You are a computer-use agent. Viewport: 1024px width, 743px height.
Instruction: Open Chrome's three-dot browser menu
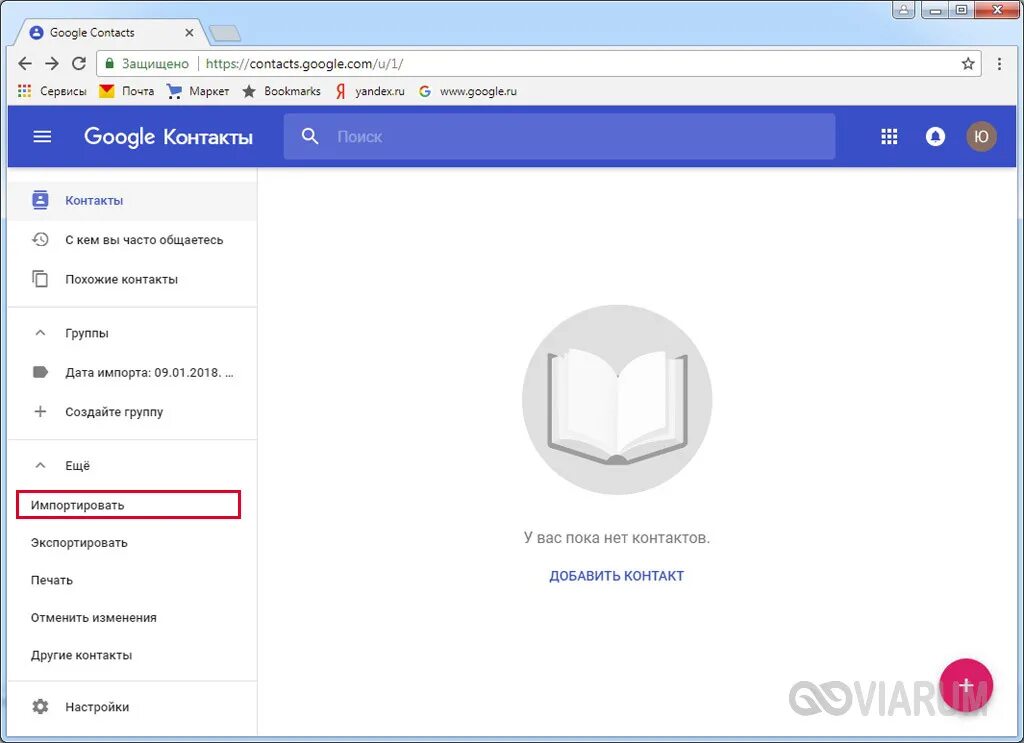tap(1000, 63)
